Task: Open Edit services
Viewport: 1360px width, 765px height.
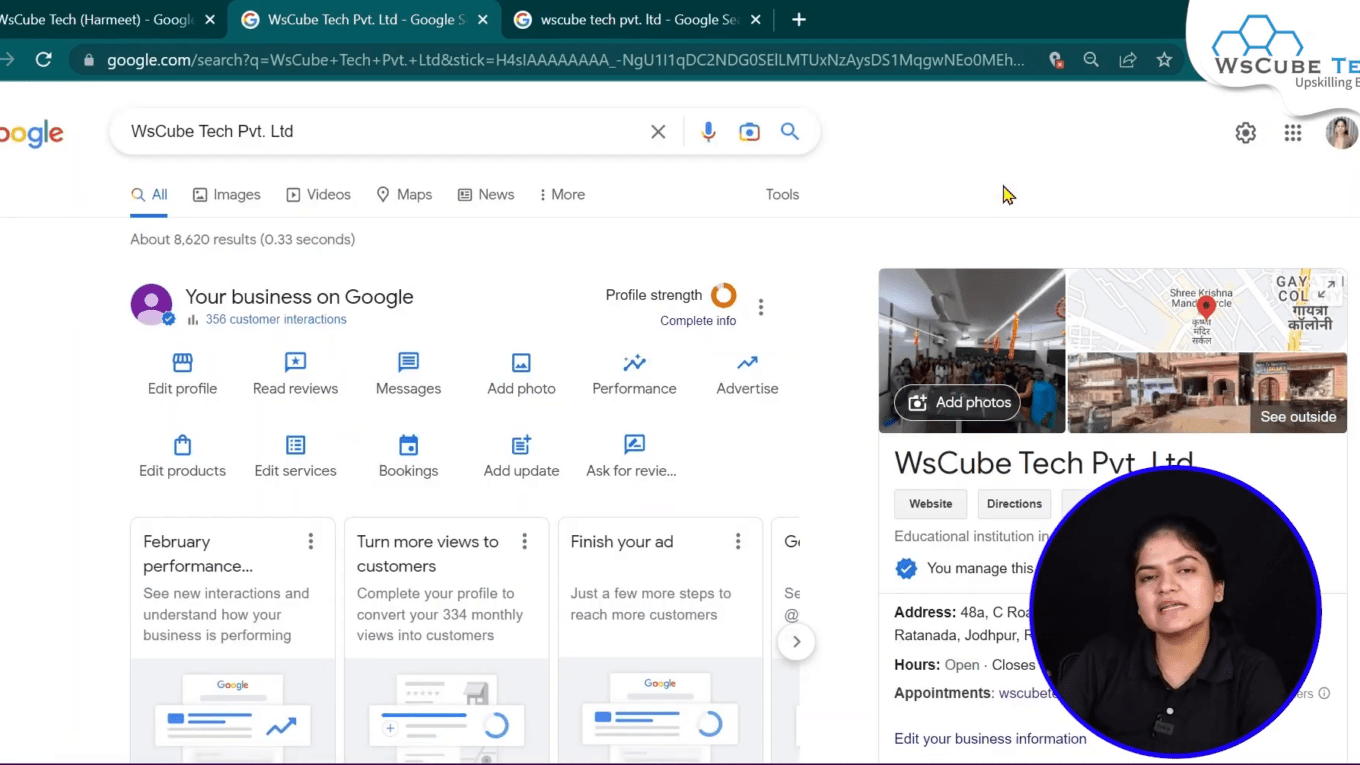Action: tap(295, 456)
